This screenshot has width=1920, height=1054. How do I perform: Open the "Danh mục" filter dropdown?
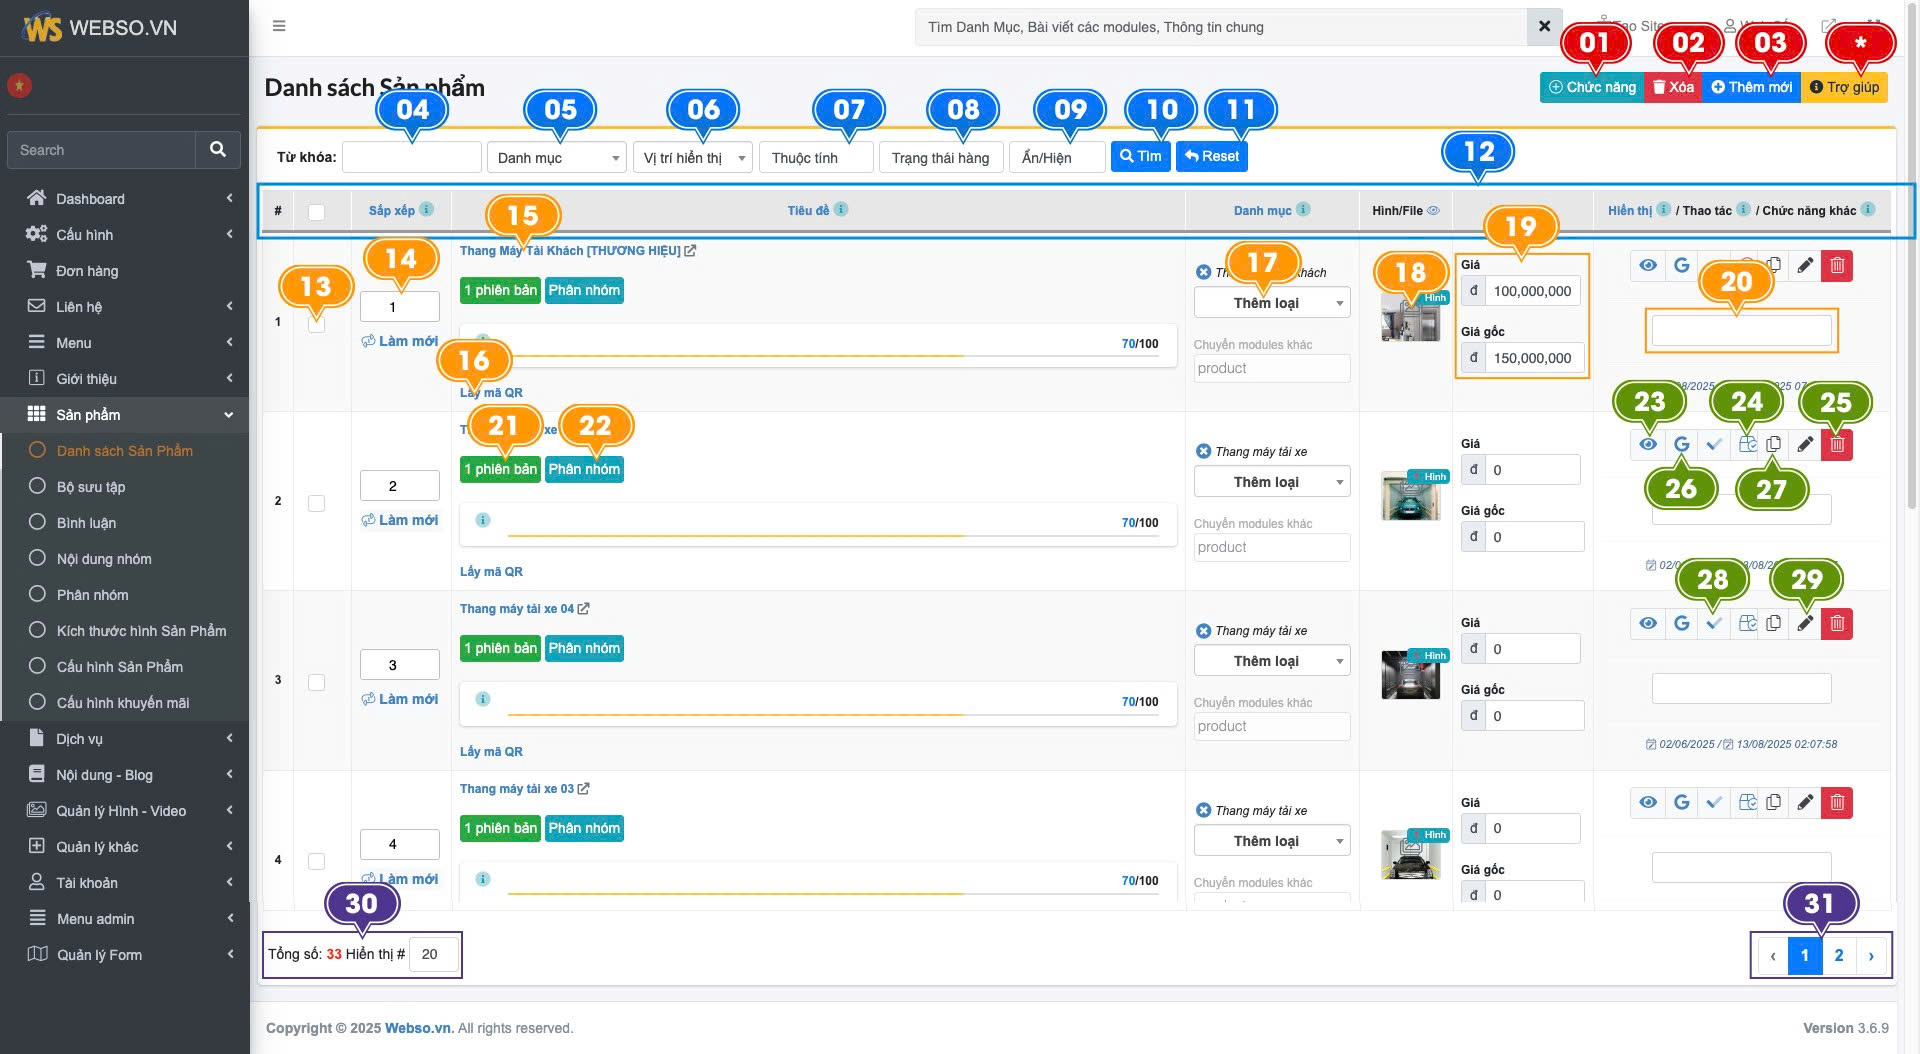(x=556, y=158)
